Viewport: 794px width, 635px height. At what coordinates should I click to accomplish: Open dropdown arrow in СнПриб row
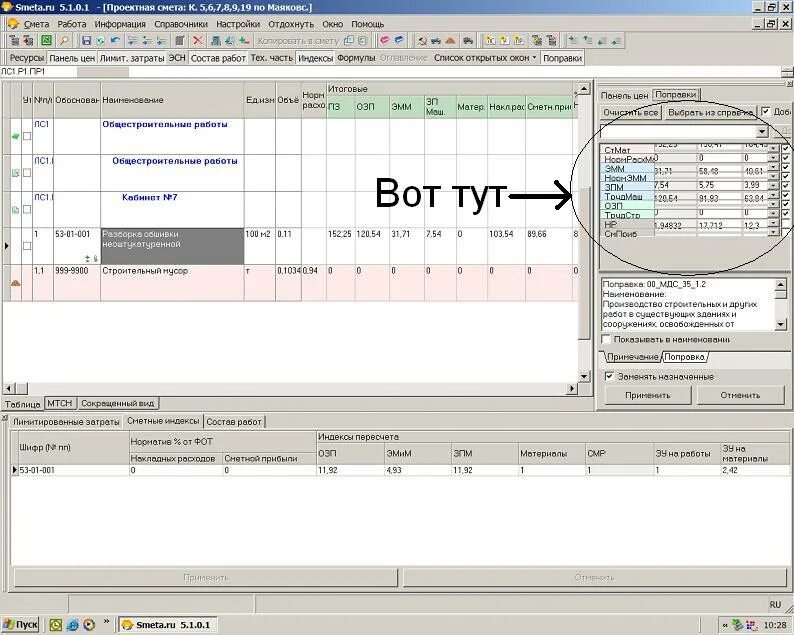(x=773, y=232)
